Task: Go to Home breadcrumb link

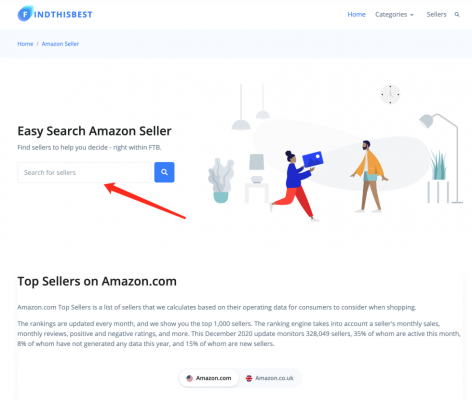Action: (25, 44)
